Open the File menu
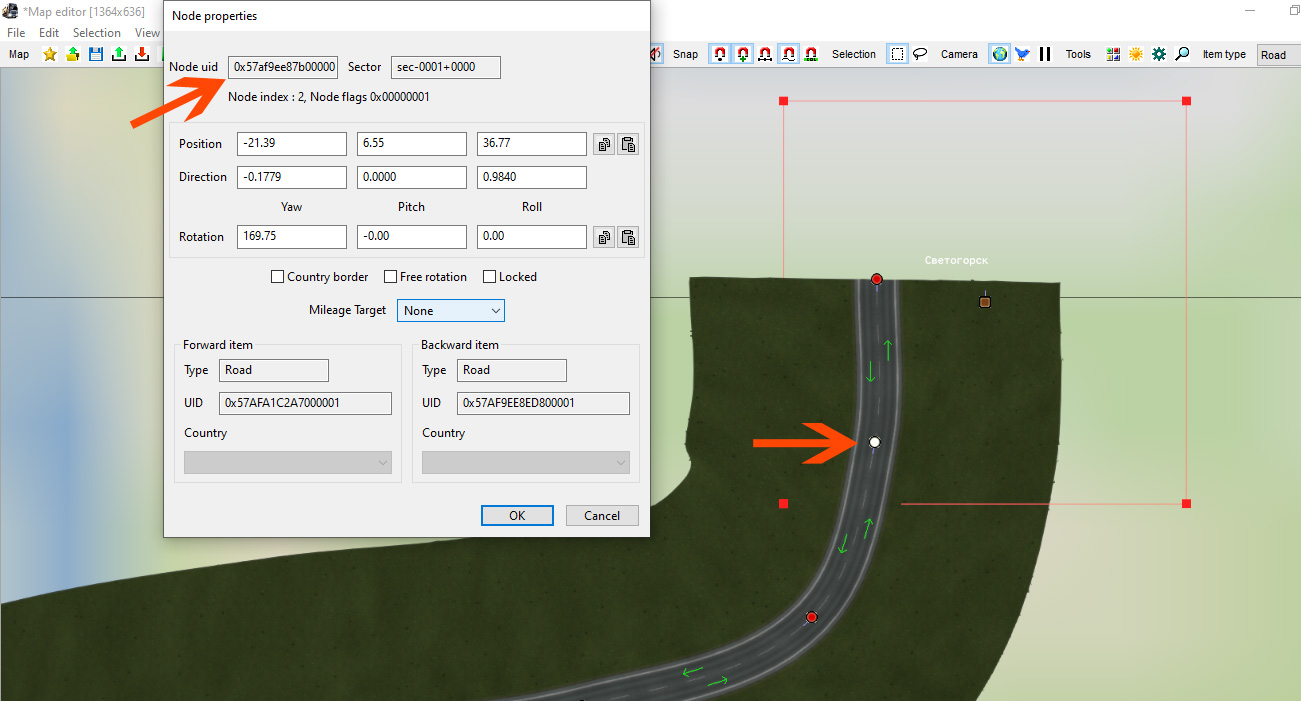The width and height of the screenshot is (1301, 701). pos(16,33)
